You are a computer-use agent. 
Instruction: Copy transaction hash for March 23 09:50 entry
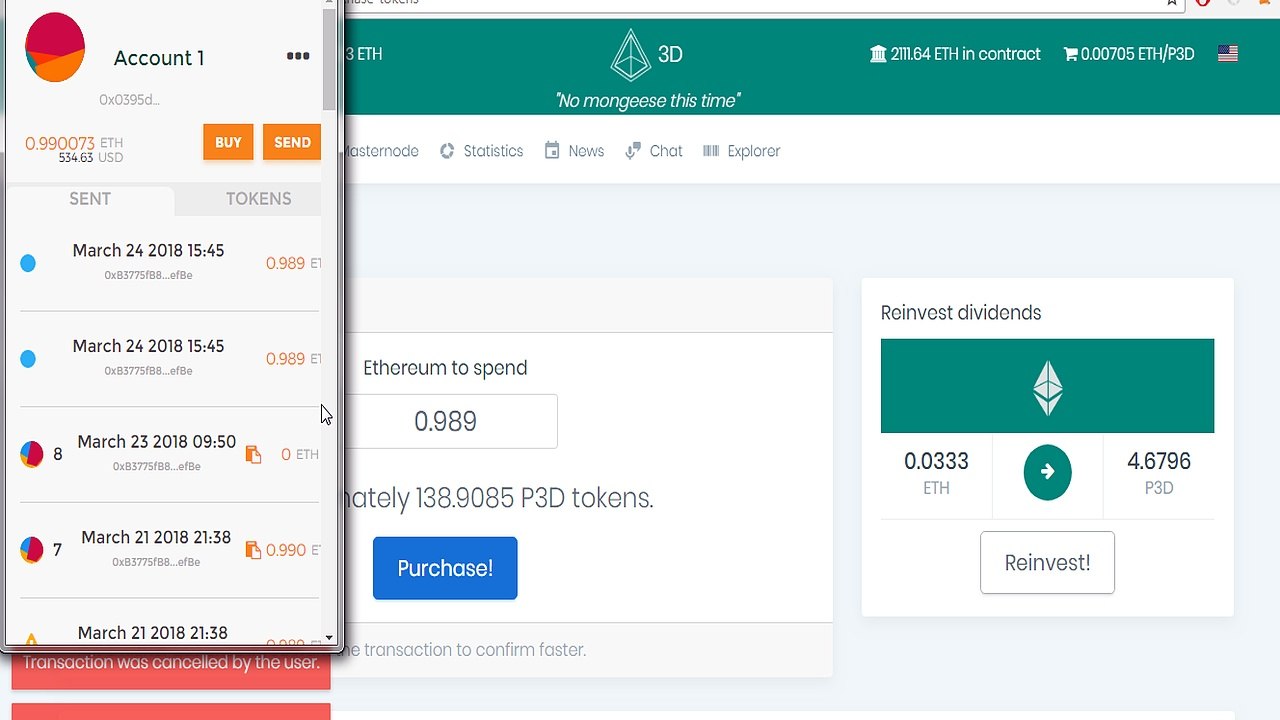[253, 454]
